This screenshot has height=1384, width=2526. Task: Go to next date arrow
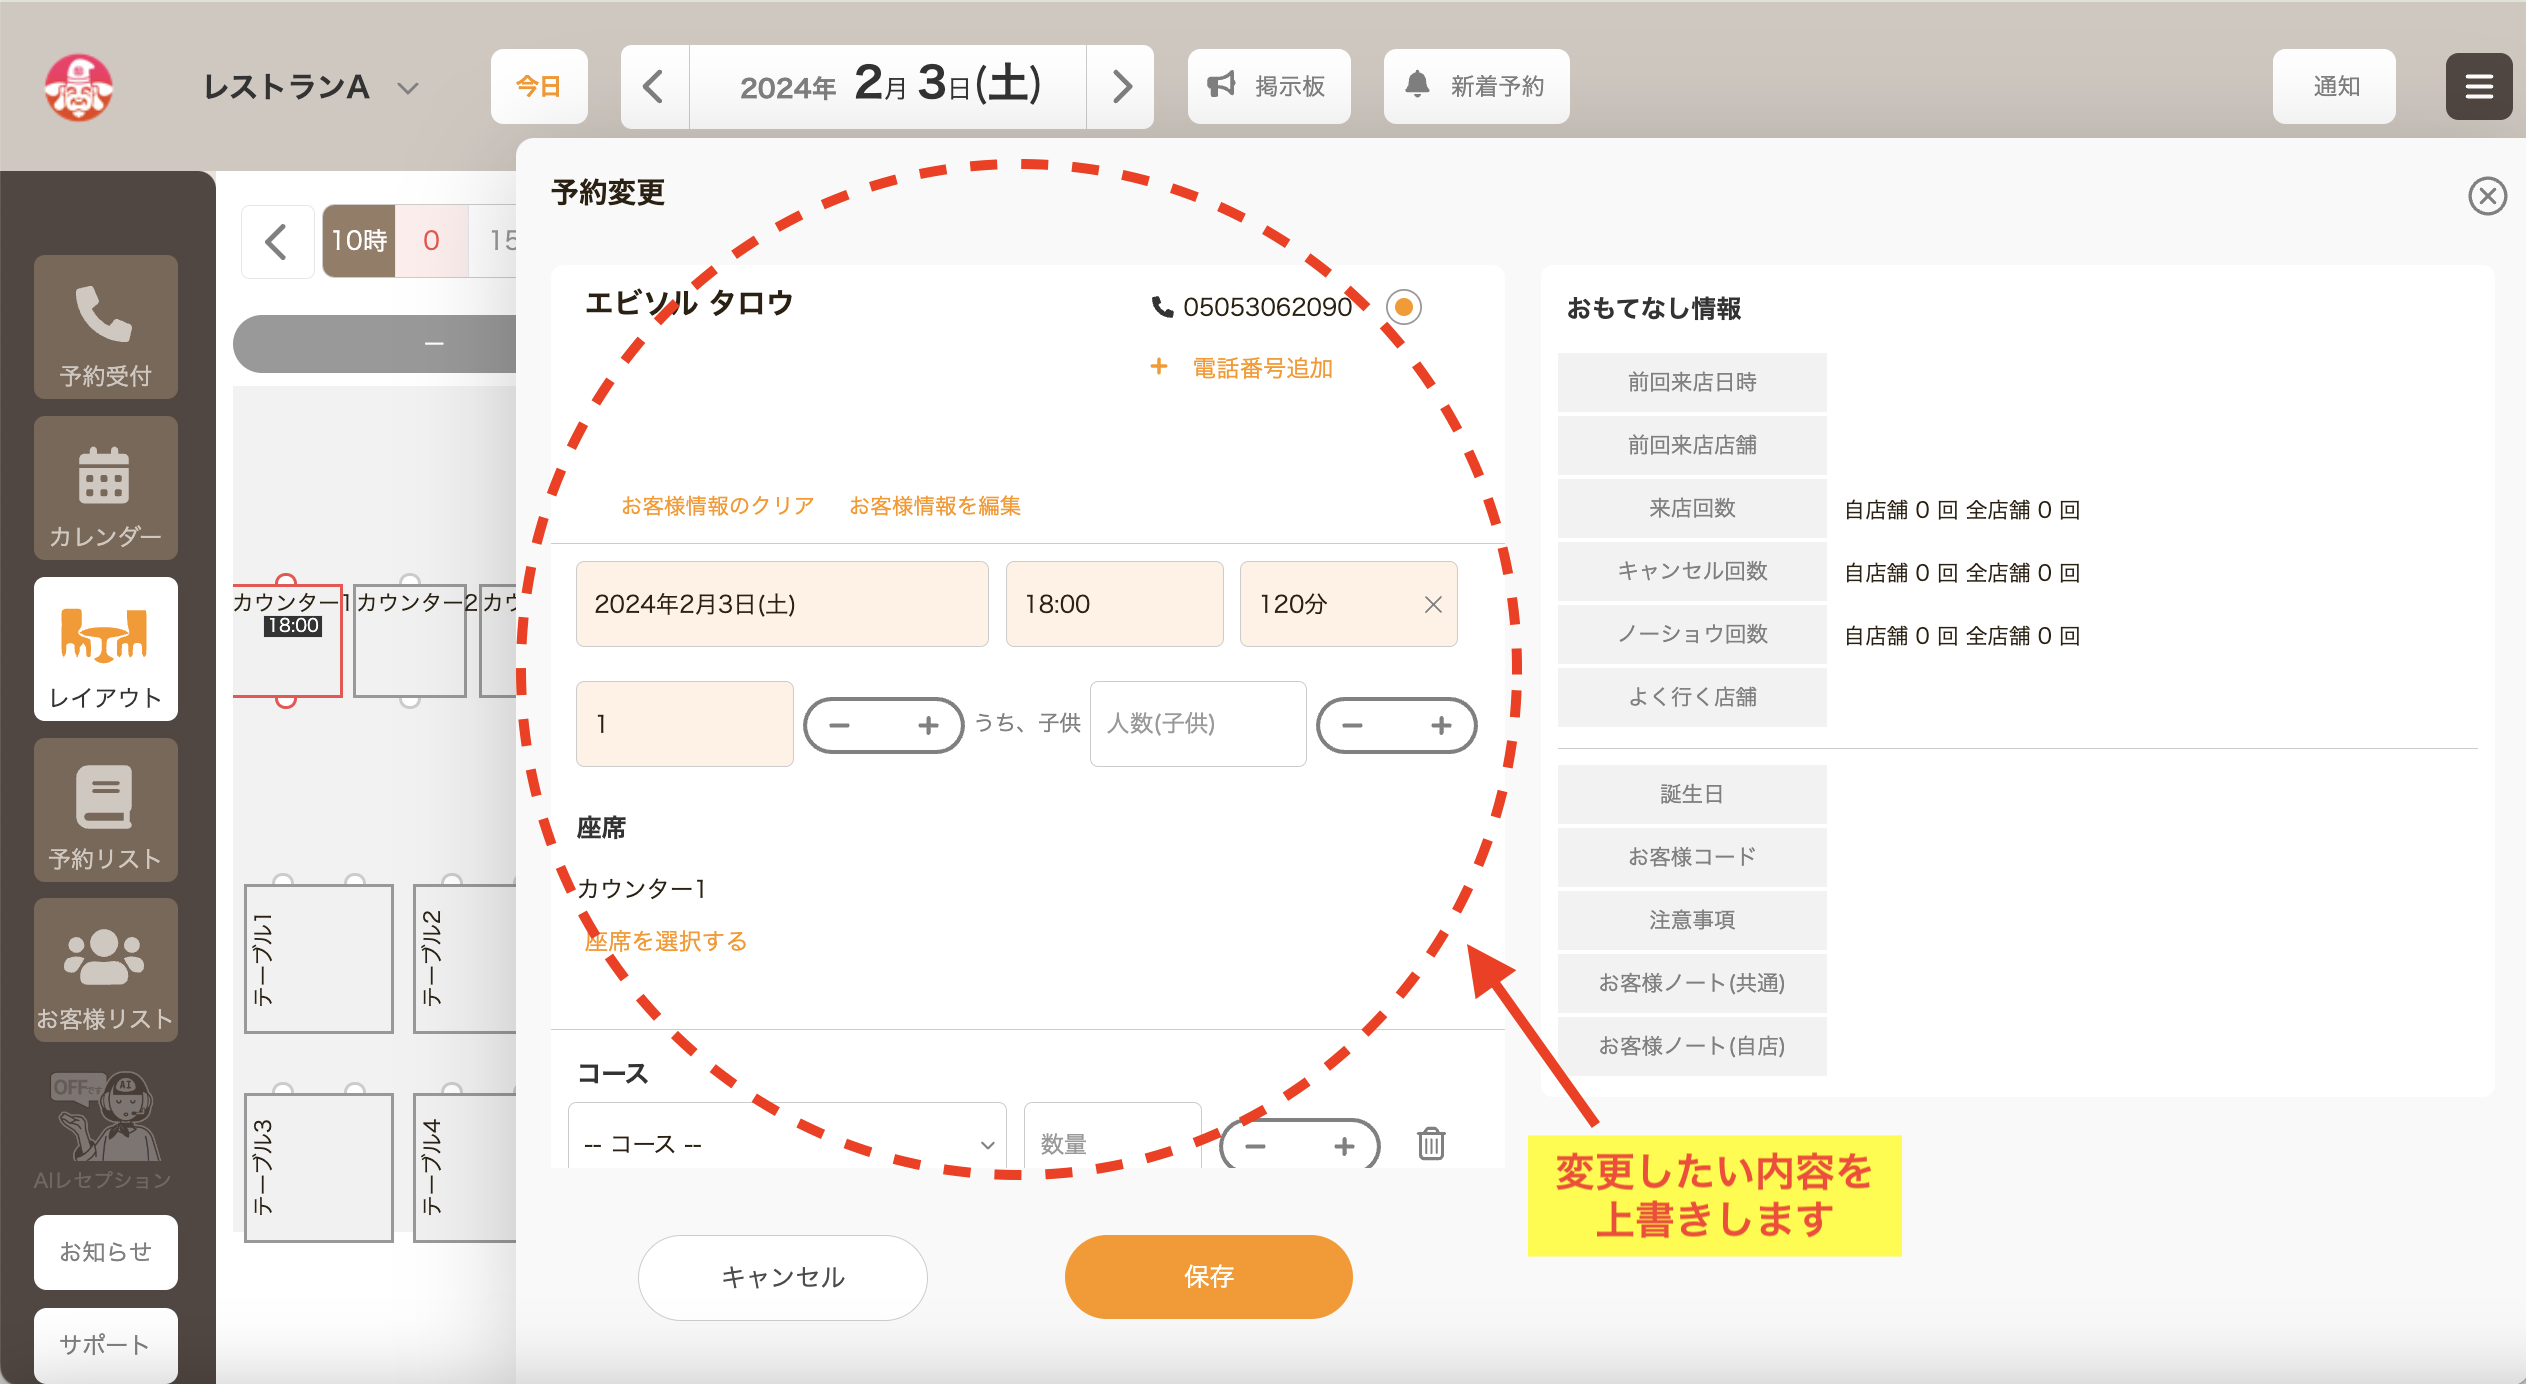pyautogui.click(x=1121, y=87)
